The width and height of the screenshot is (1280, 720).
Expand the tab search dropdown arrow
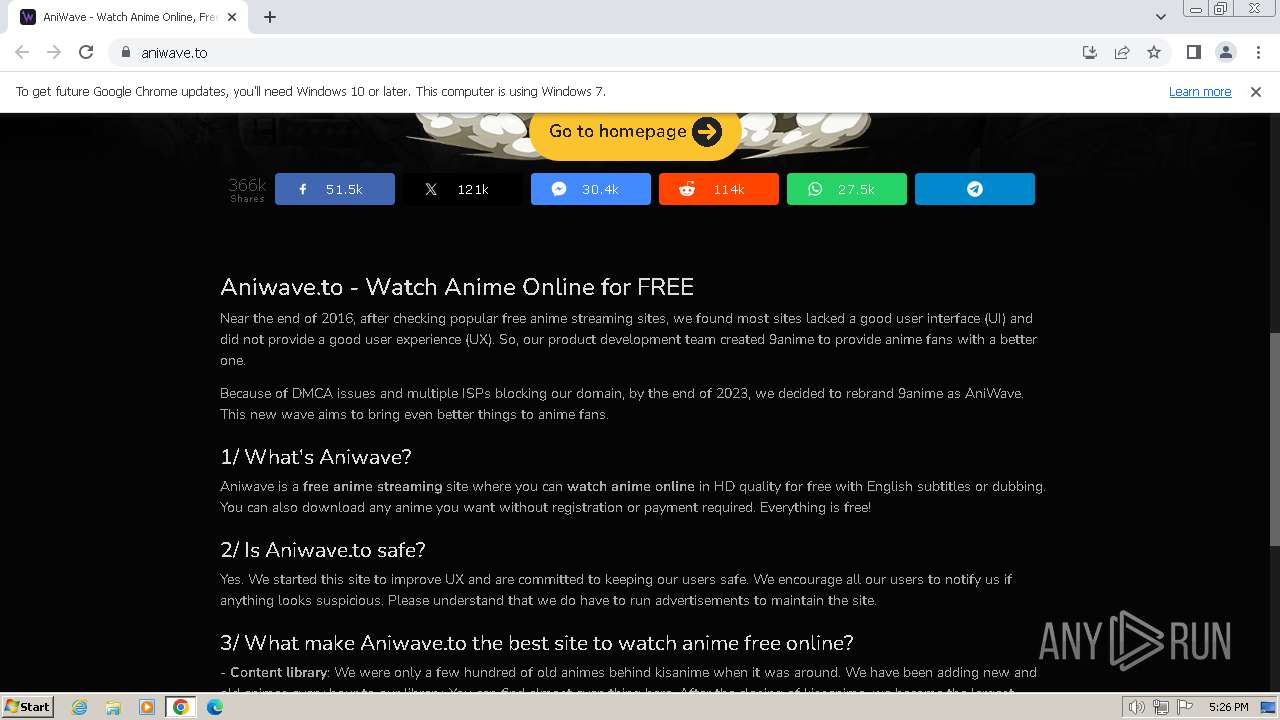(x=1160, y=17)
